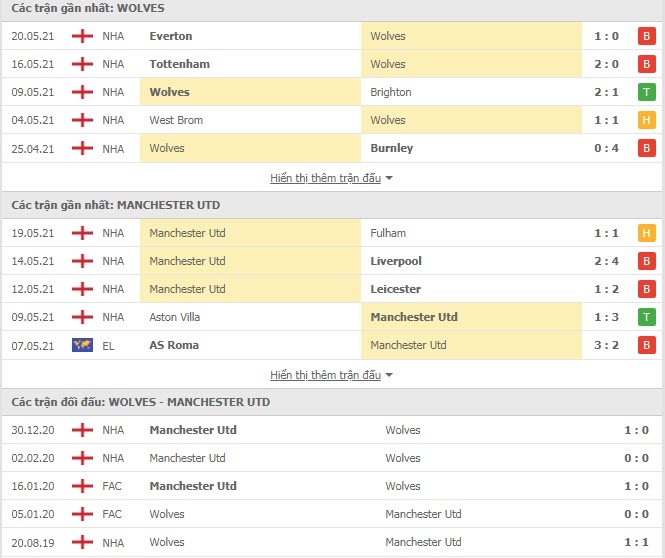Open the 16.01.20 FAC Manchester Utd–Wolves match
This screenshot has height=558, width=665.
coord(332,486)
